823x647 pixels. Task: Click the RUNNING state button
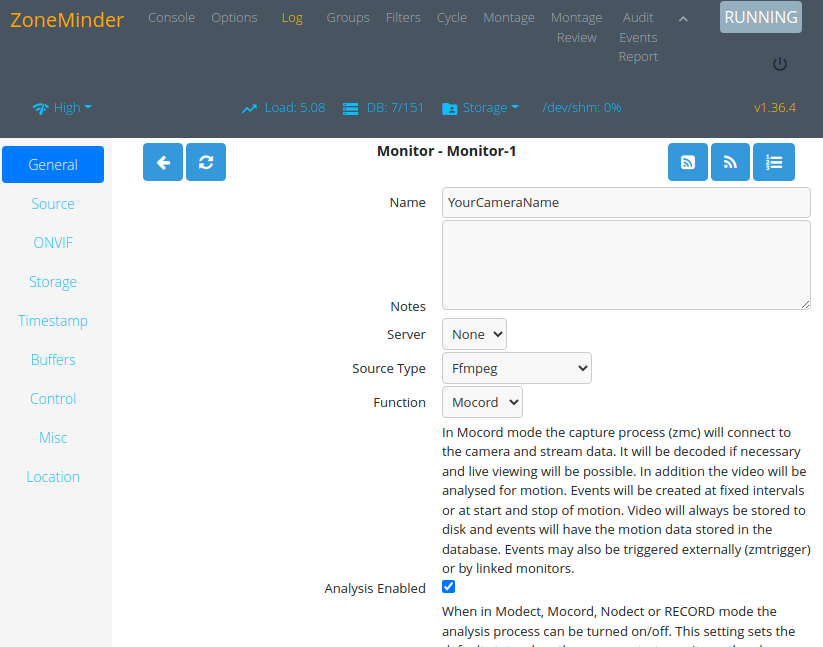pyautogui.click(x=761, y=17)
